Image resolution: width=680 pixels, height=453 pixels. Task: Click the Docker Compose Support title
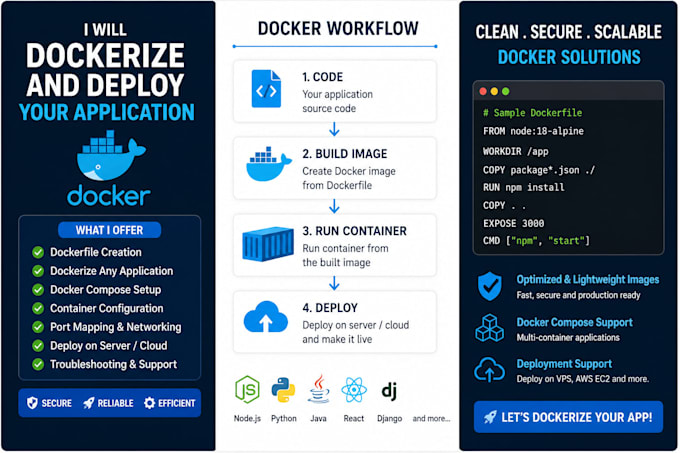(x=575, y=323)
